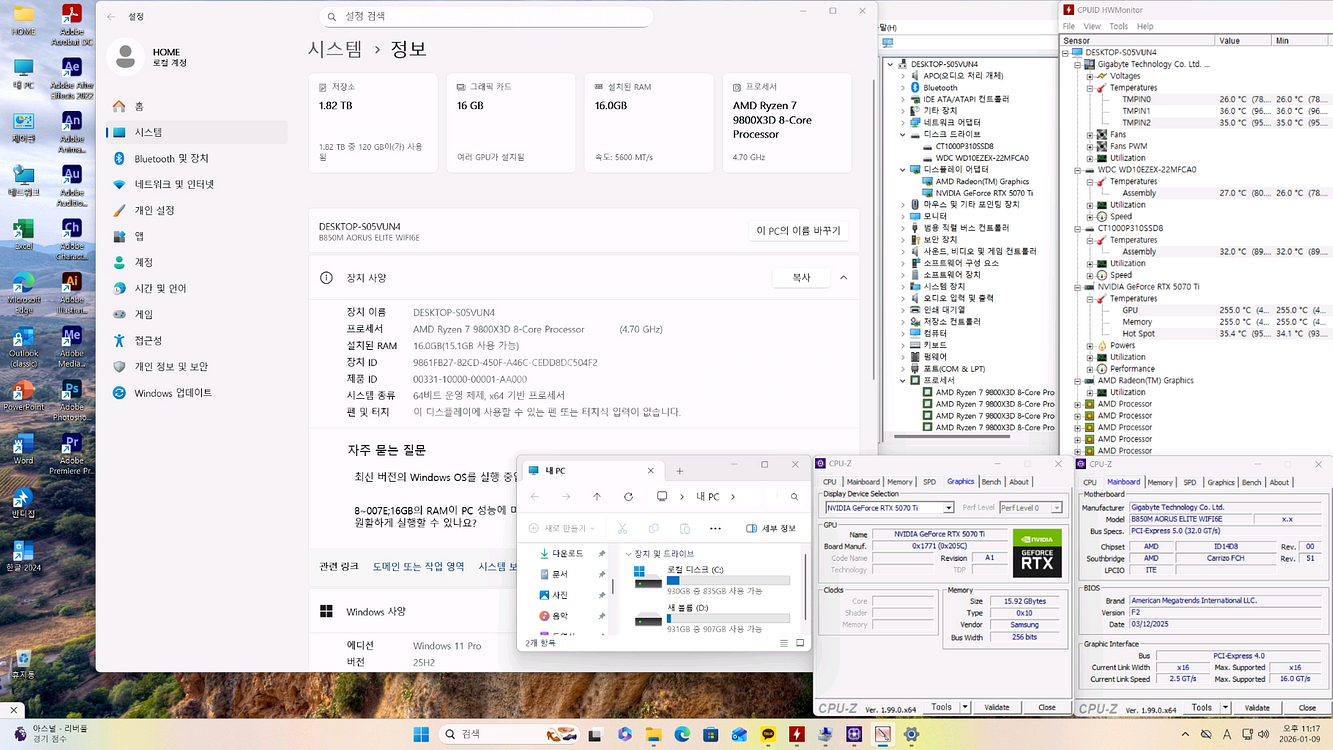The height and width of the screenshot is (750, 1333).
Task: Click the Fans PWM icon in HWMonitor
Action: pyautogui.click(x=1102, y=147)
